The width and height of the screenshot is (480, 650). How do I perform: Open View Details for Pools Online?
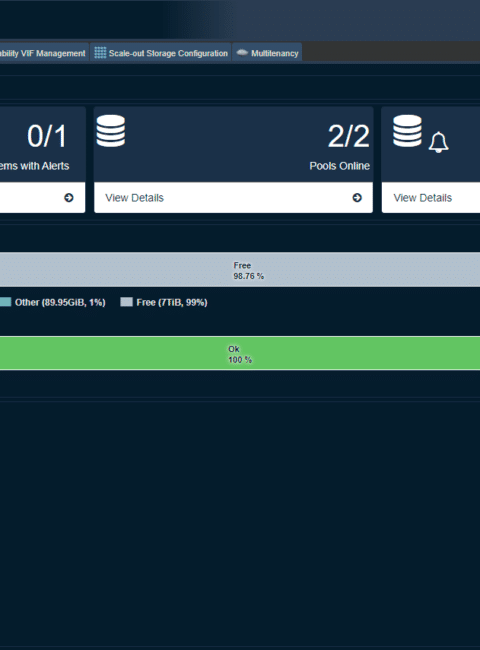click(x=233, y=198)
